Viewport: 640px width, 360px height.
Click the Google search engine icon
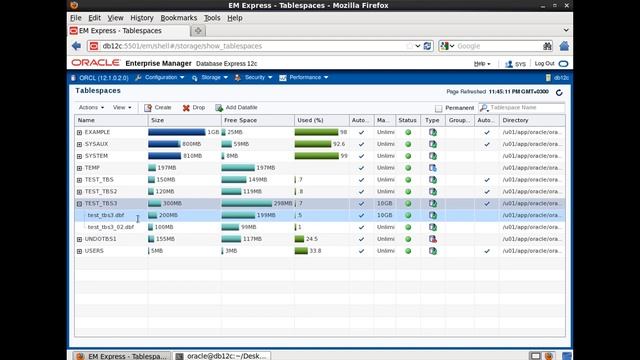[444, 46]
